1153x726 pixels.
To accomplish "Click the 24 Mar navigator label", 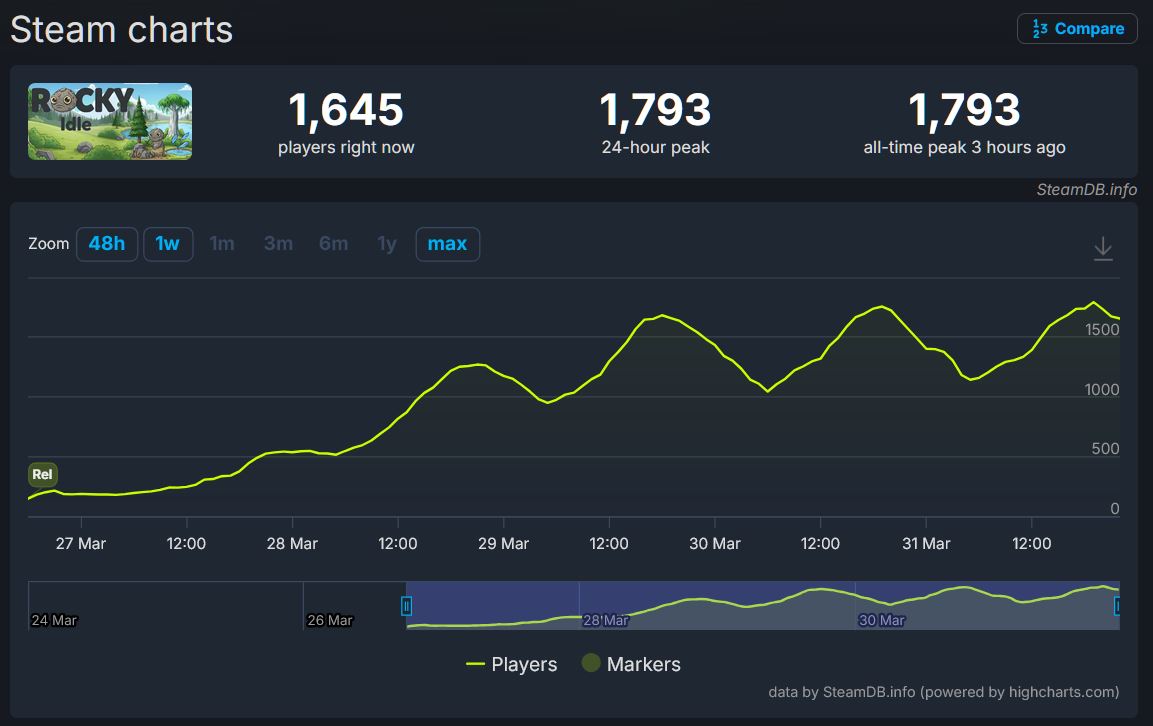I will tap(54, 620).
